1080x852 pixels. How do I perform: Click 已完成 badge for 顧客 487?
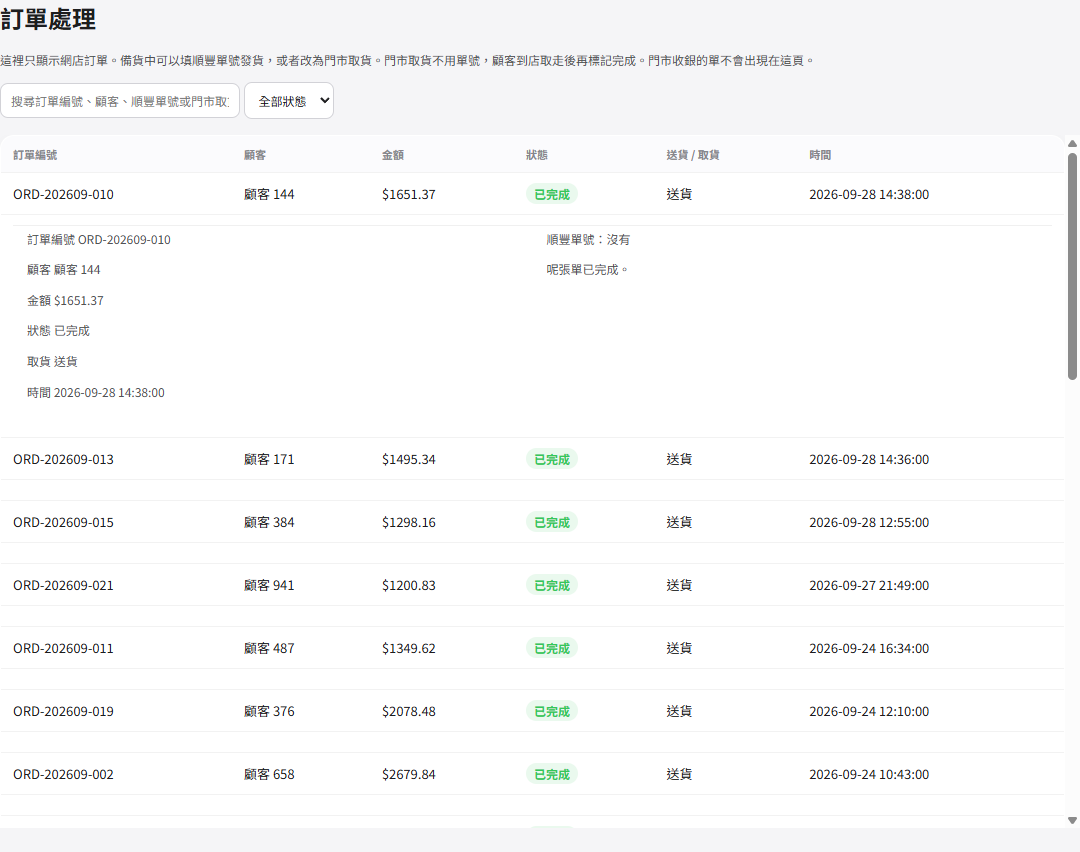(x=552, y=648)
